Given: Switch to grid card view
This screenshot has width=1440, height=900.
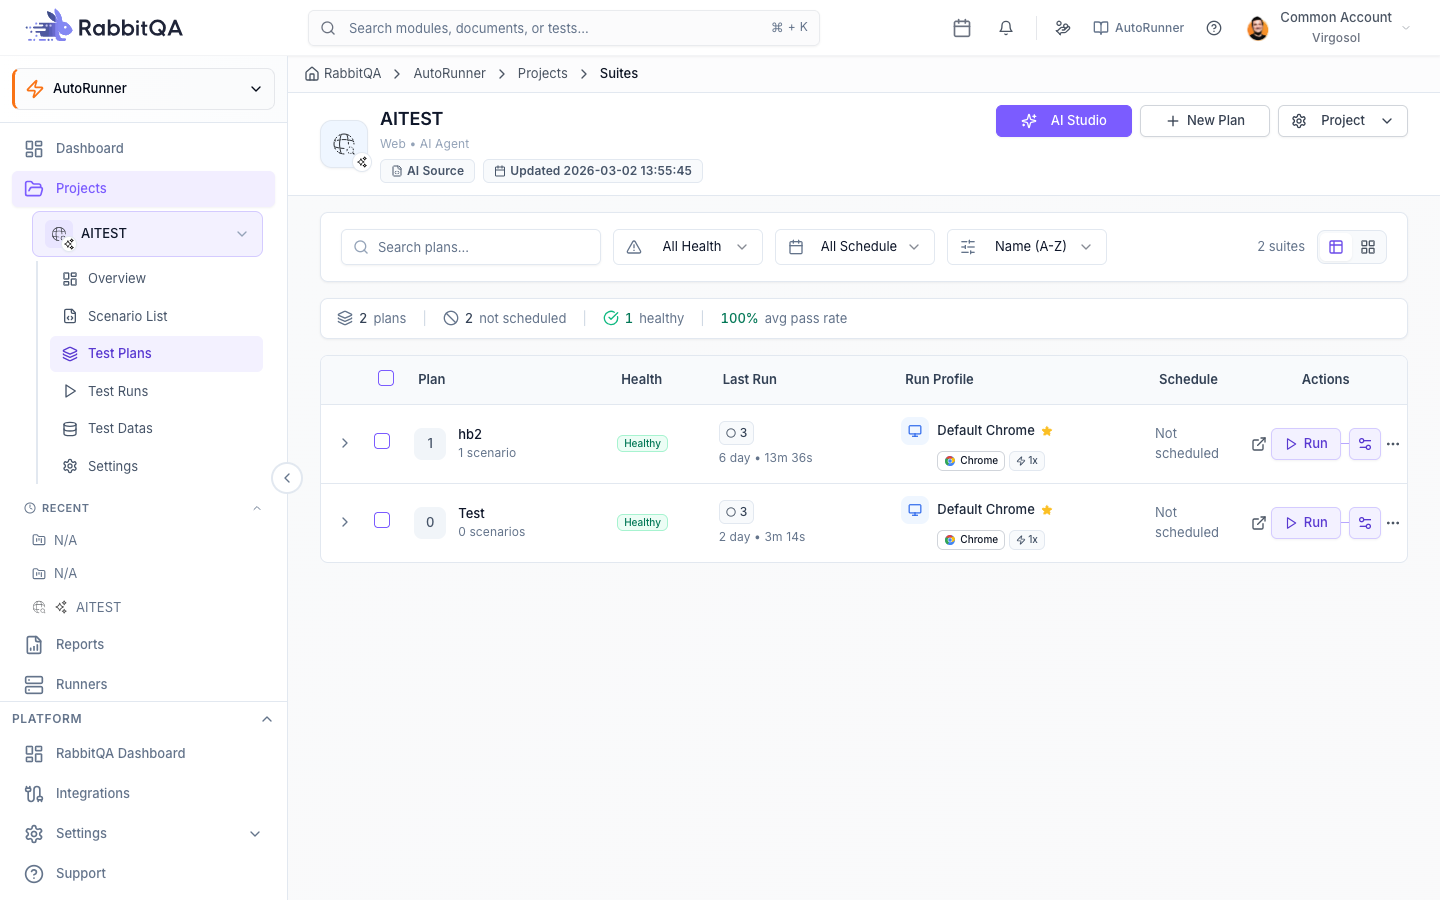Looking at the screenshot, I should 1368,247.
